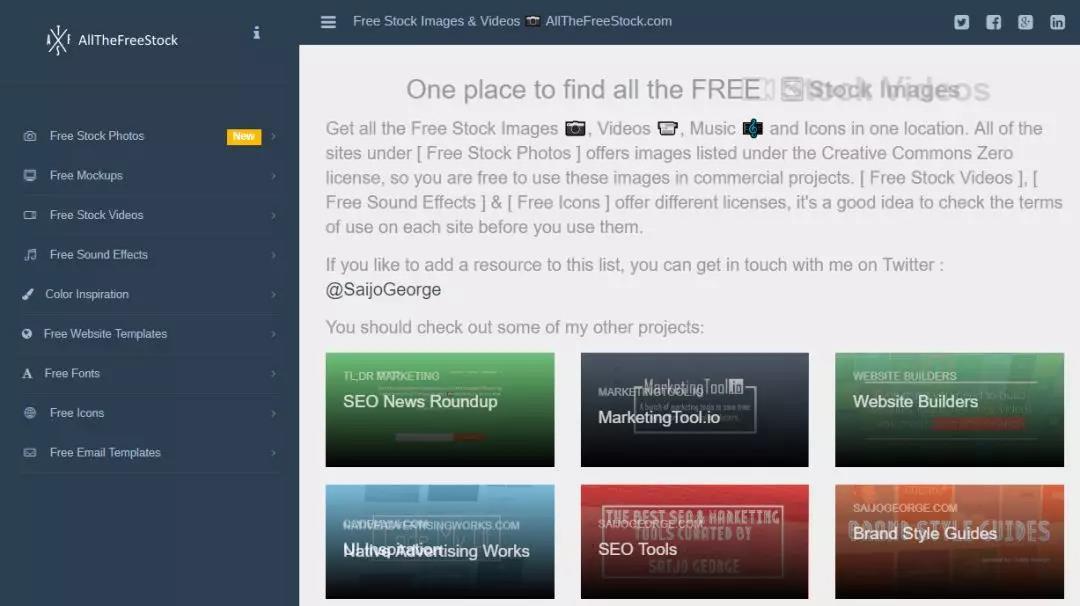Expand Free Sound Effects chevron
The image size is (1080, 606).
(273, 255)
